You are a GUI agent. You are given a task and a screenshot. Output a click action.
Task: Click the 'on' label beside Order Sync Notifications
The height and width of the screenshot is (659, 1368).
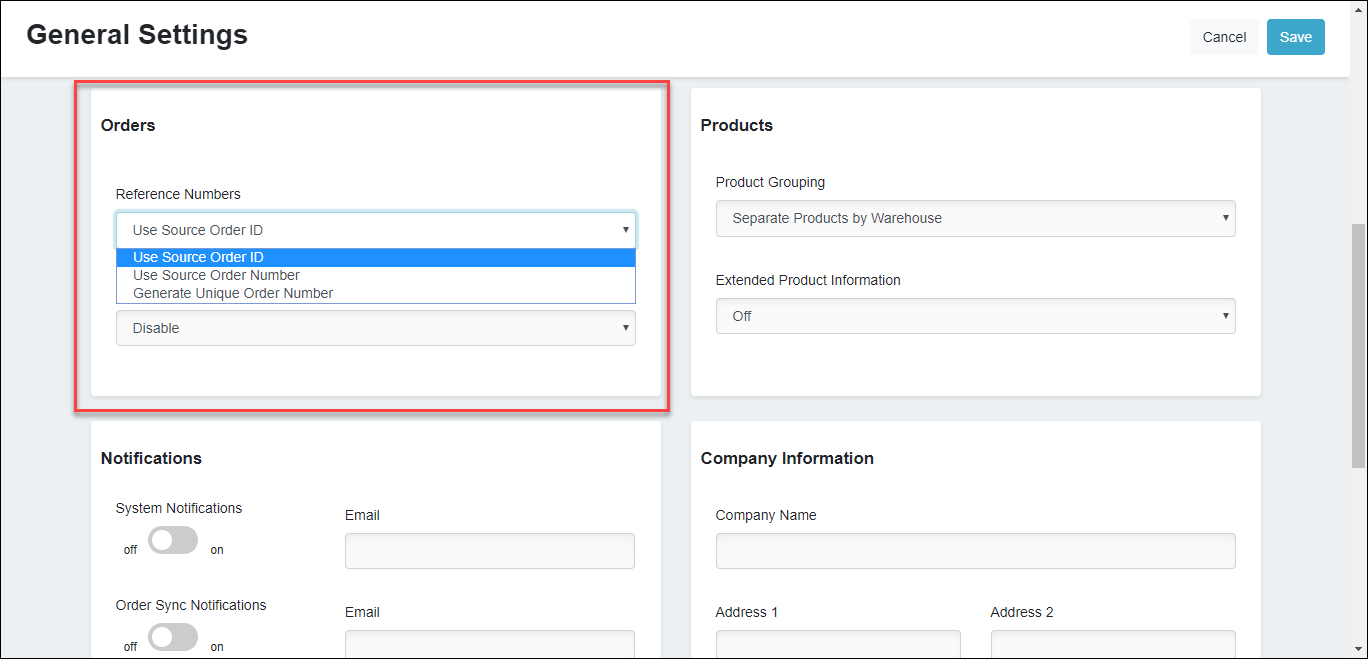click(217, 647)
